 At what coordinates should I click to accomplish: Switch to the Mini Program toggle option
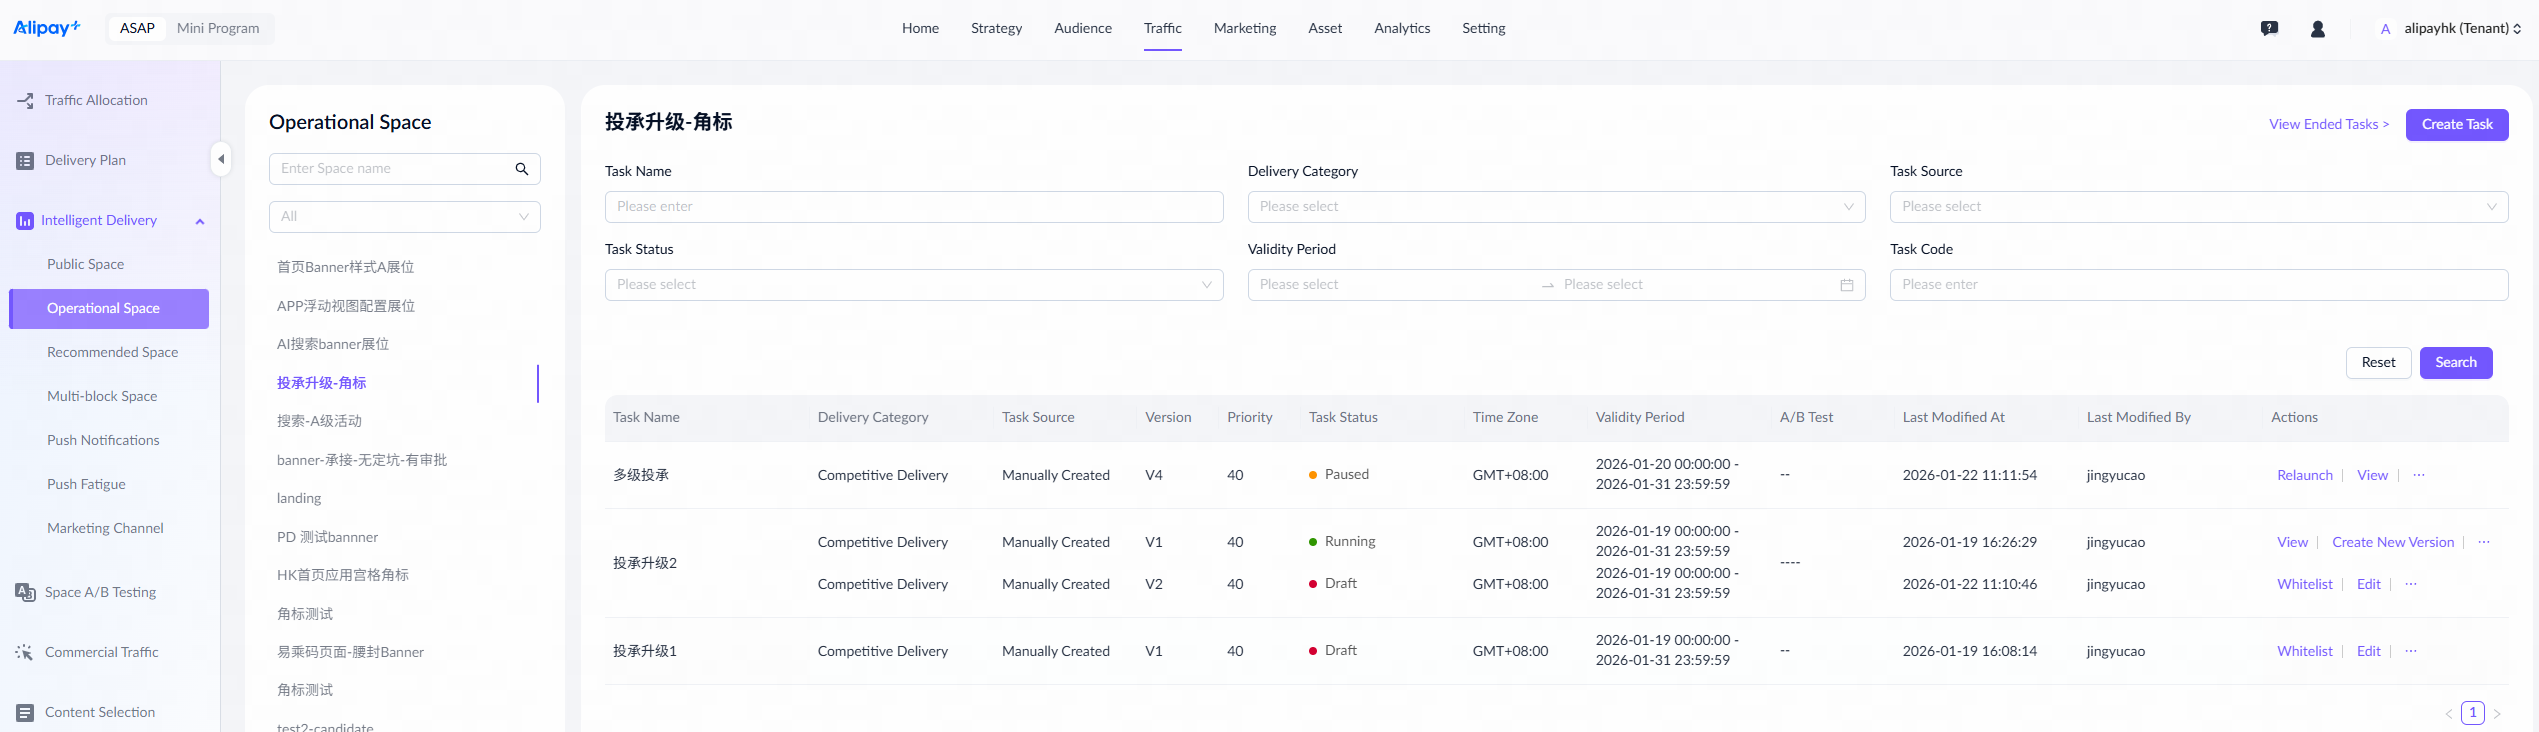pos(218,28)
